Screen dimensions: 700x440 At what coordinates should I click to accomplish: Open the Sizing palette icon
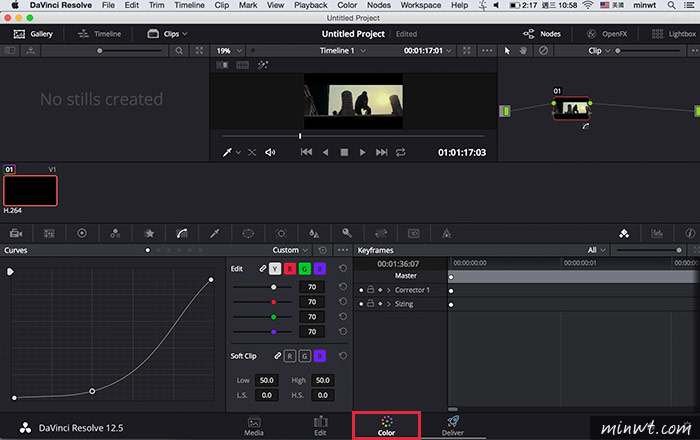coord(380,233)
